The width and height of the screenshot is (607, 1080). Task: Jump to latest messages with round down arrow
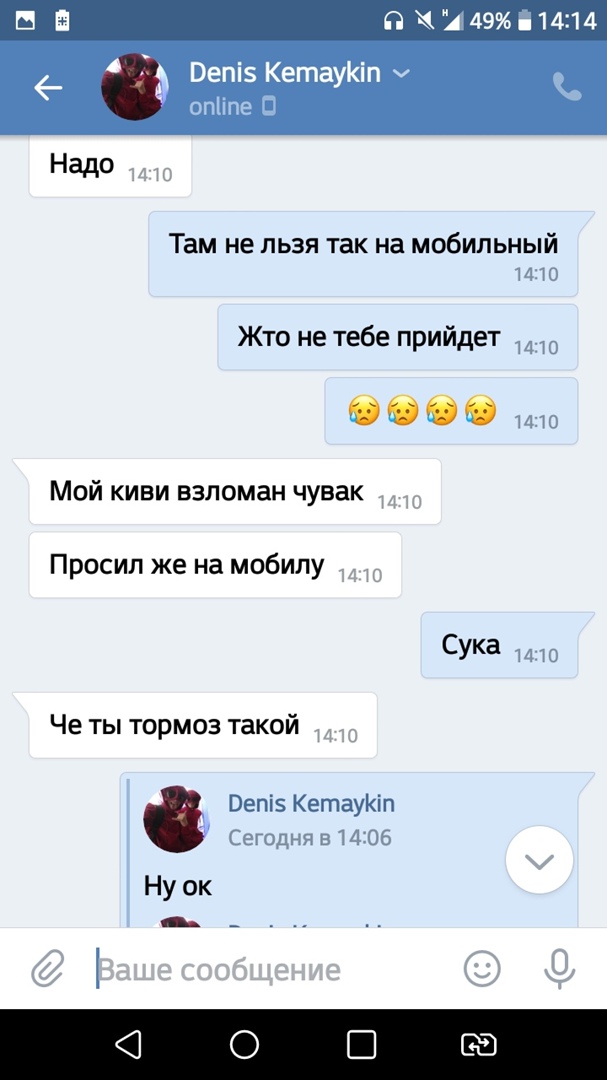(x=539, y=860)
